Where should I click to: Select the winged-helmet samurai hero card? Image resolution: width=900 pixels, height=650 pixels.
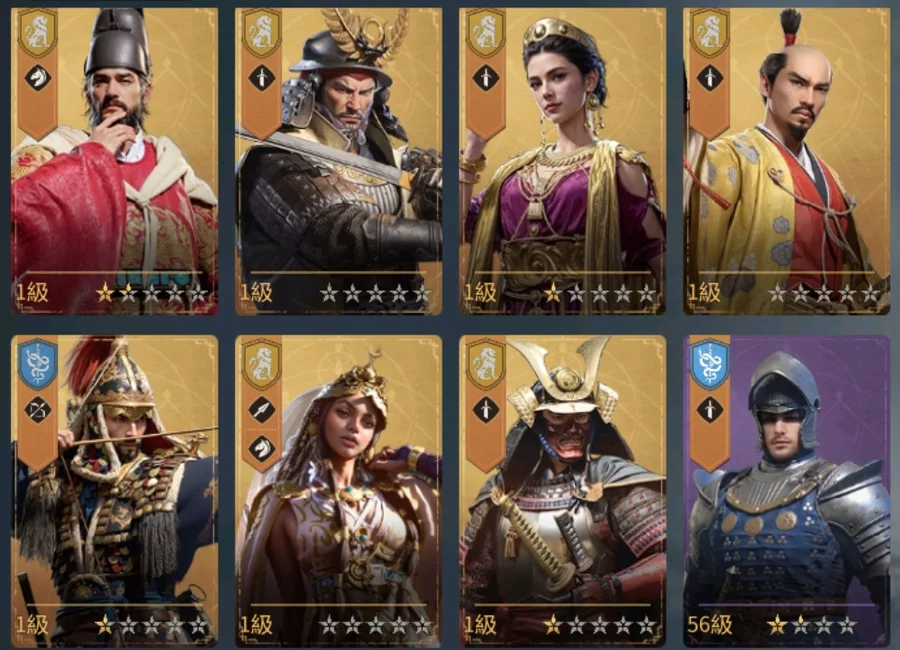point(339,161)
